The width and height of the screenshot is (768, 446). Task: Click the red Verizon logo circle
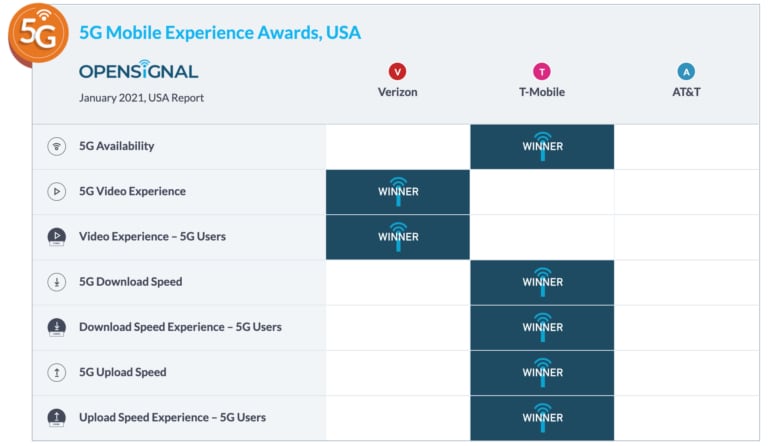pyautogui.click(x=397, y=71)
